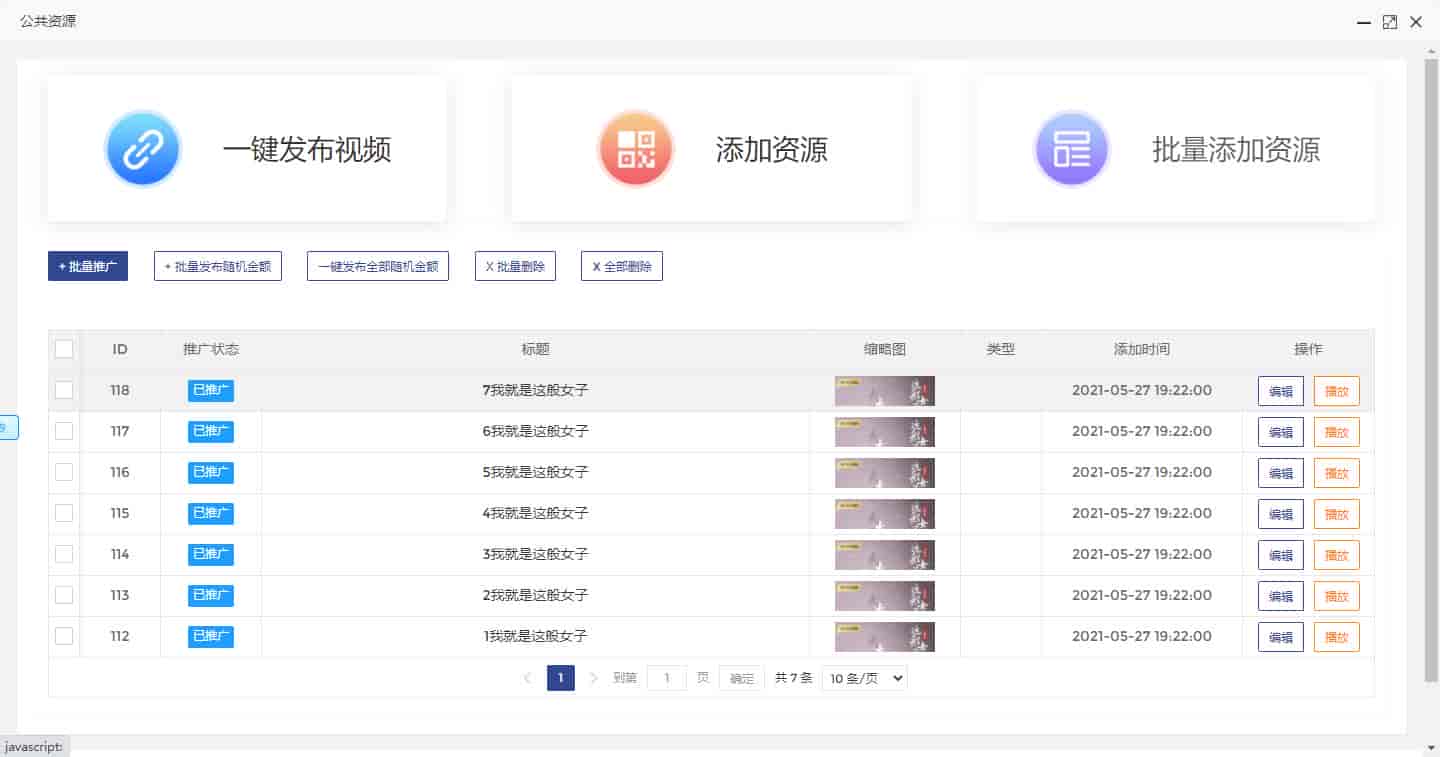Go to the next page arrow
The image size is (1440, 757).
594,678
